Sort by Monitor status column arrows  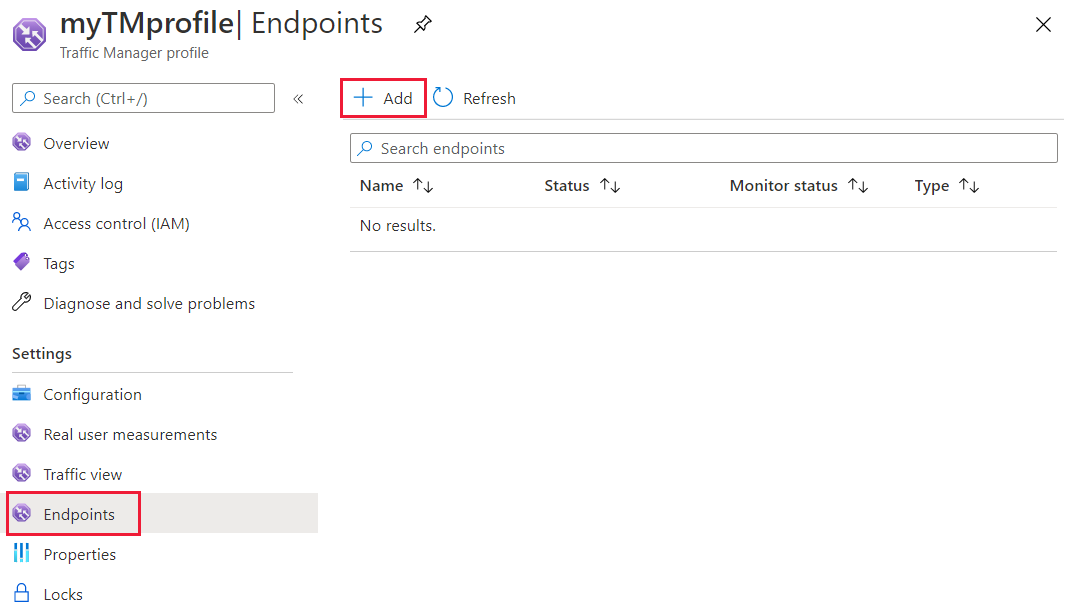pos(858,186)
